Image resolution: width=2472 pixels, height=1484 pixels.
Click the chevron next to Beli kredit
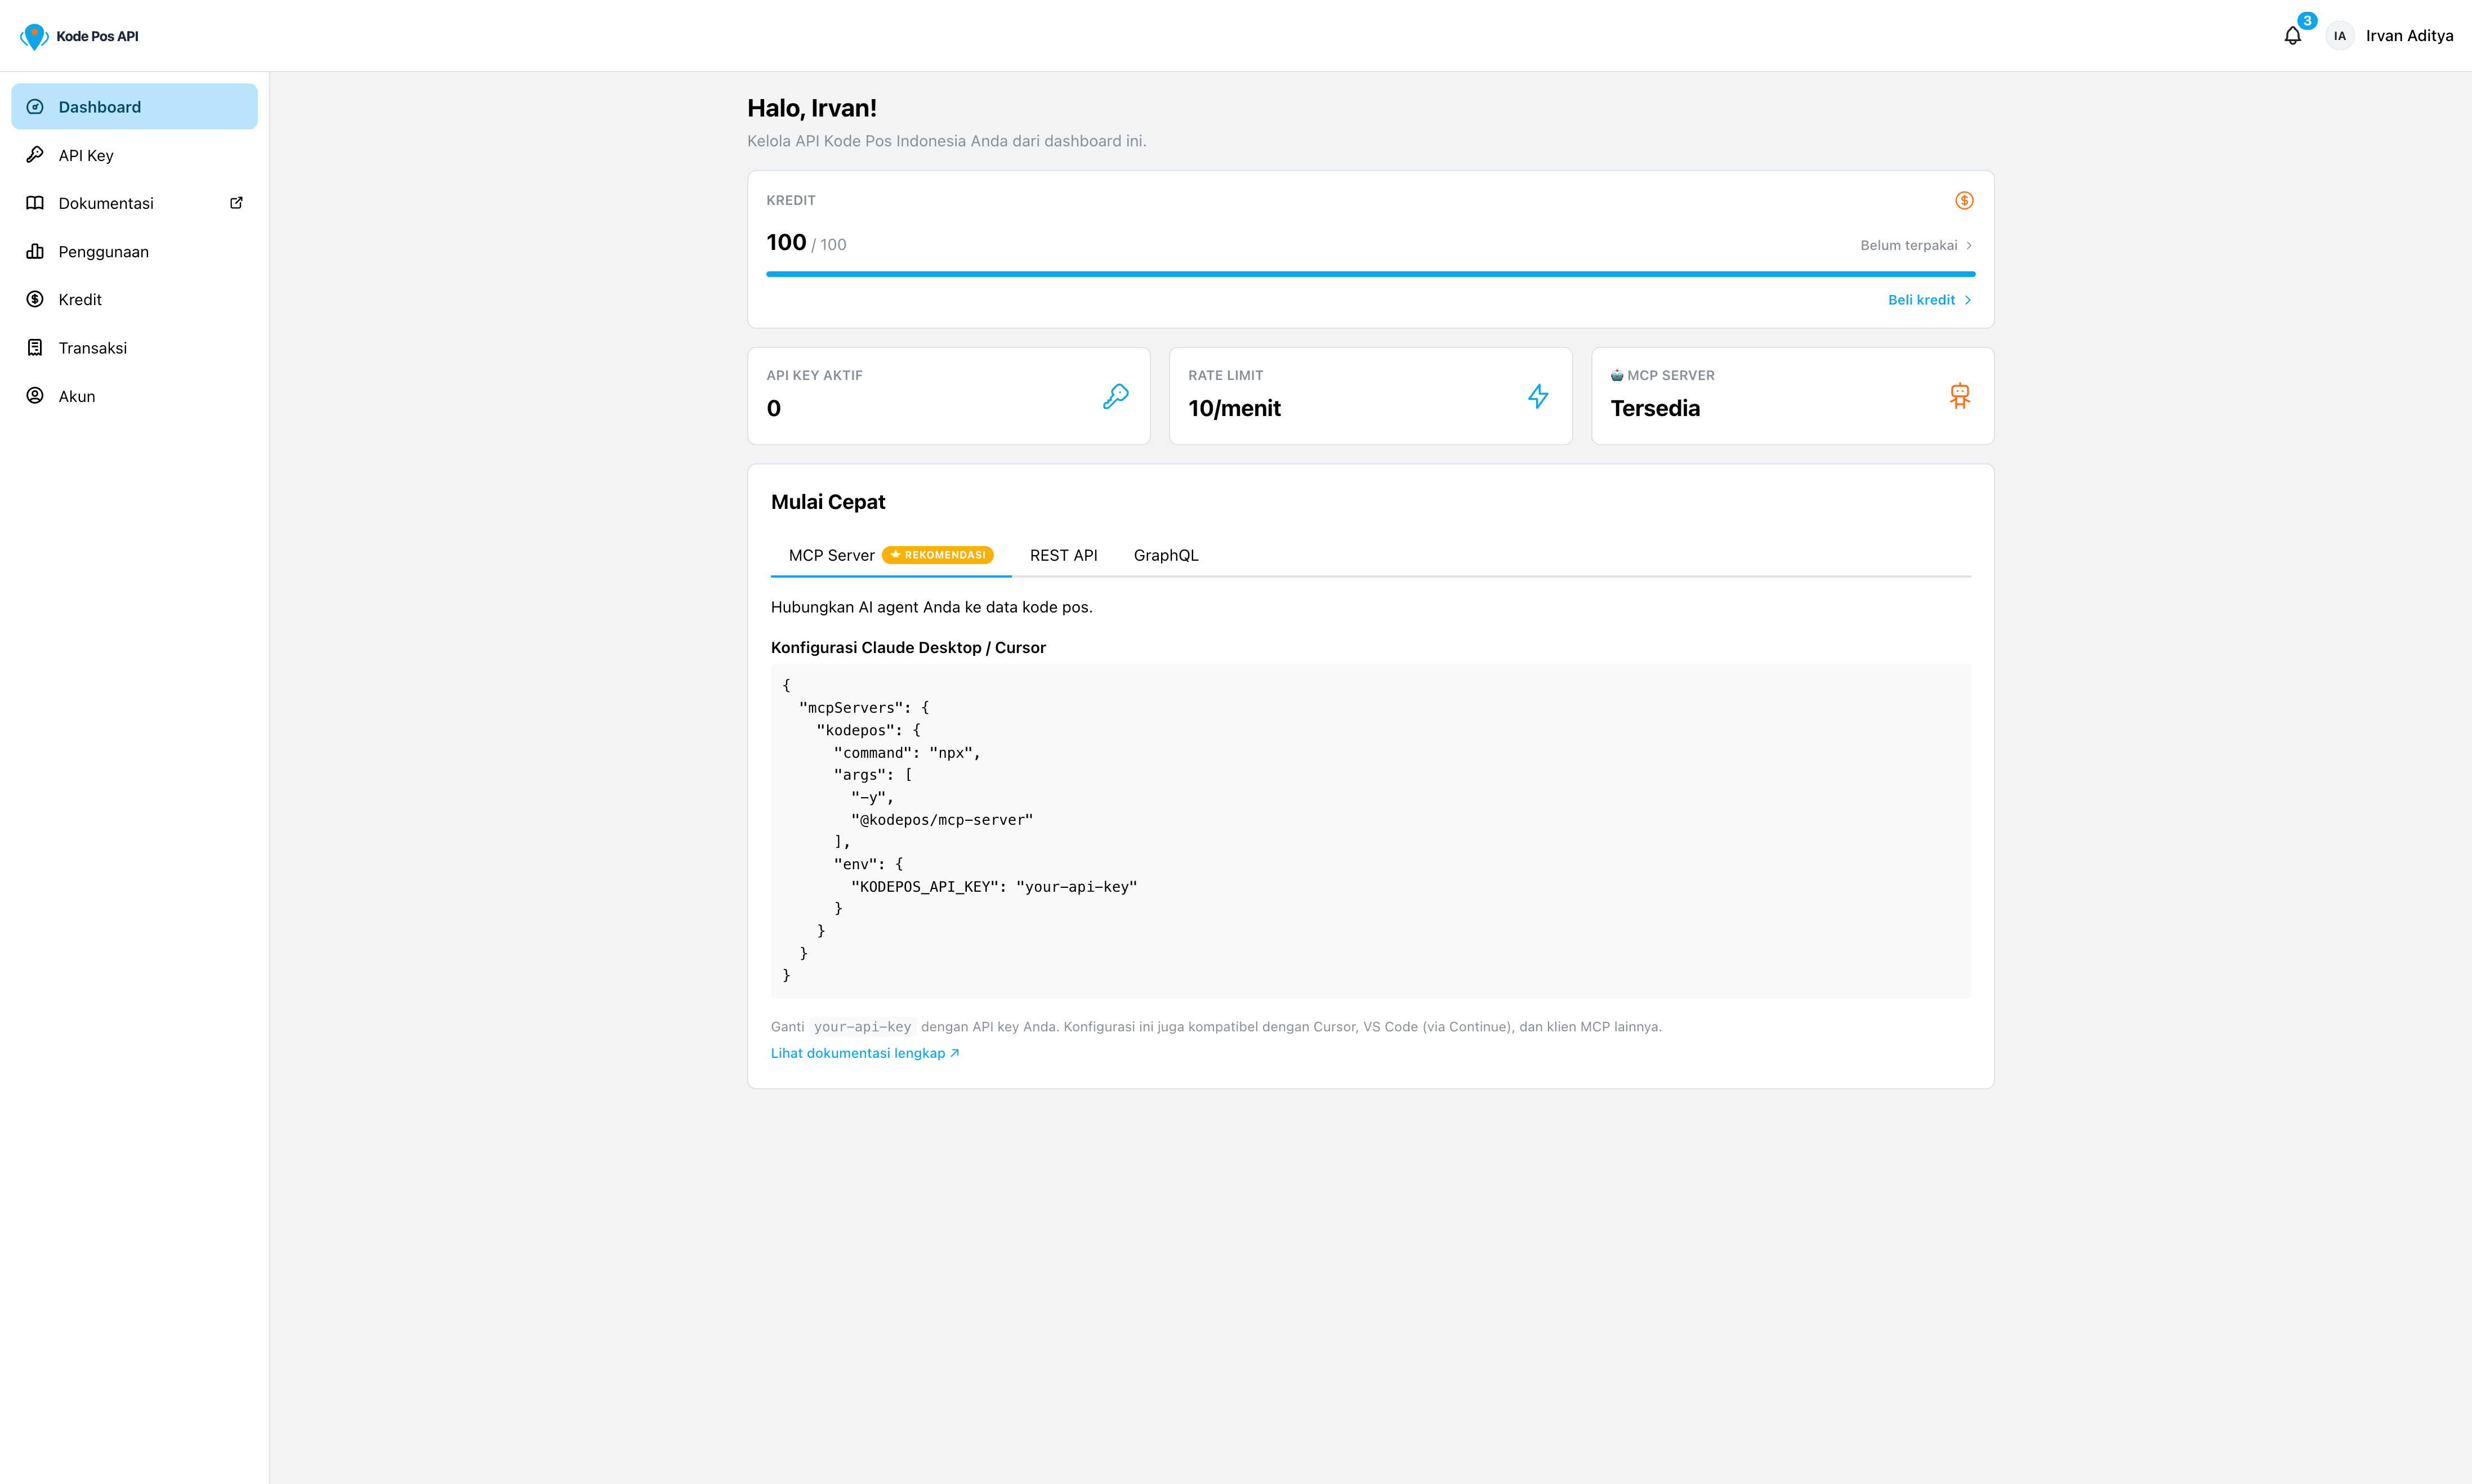1967,300
